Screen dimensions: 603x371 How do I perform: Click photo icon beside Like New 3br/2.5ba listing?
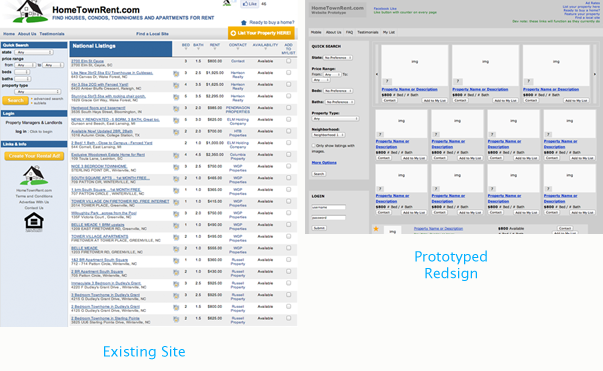pyautogui.click(x=176, y=73)
